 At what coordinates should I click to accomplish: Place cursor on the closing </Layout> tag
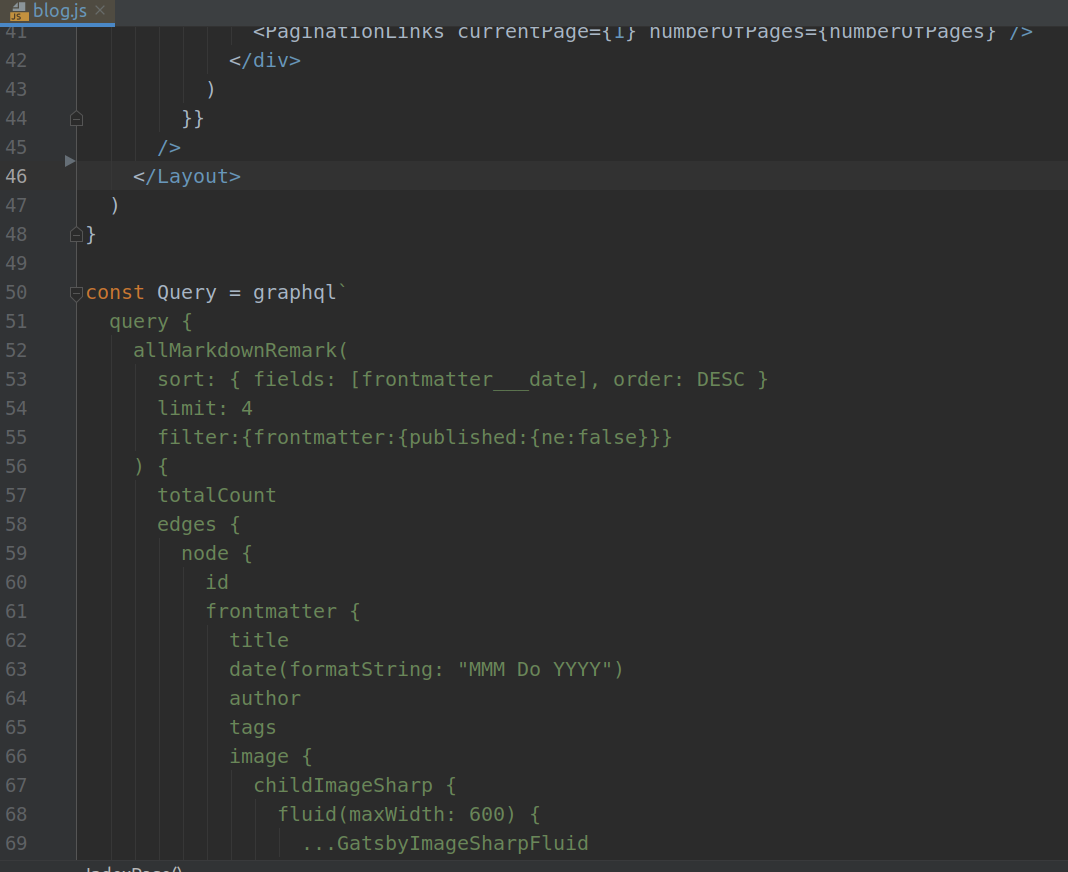click(187, 176)
